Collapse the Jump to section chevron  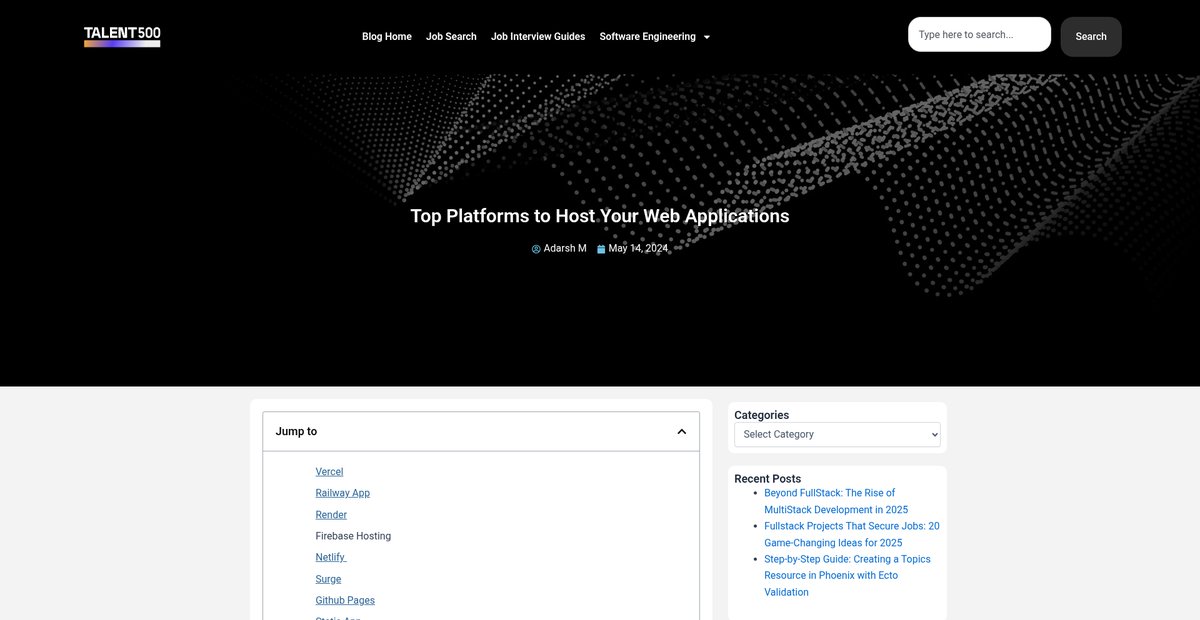pyautogui.click(x=682, y=432)
